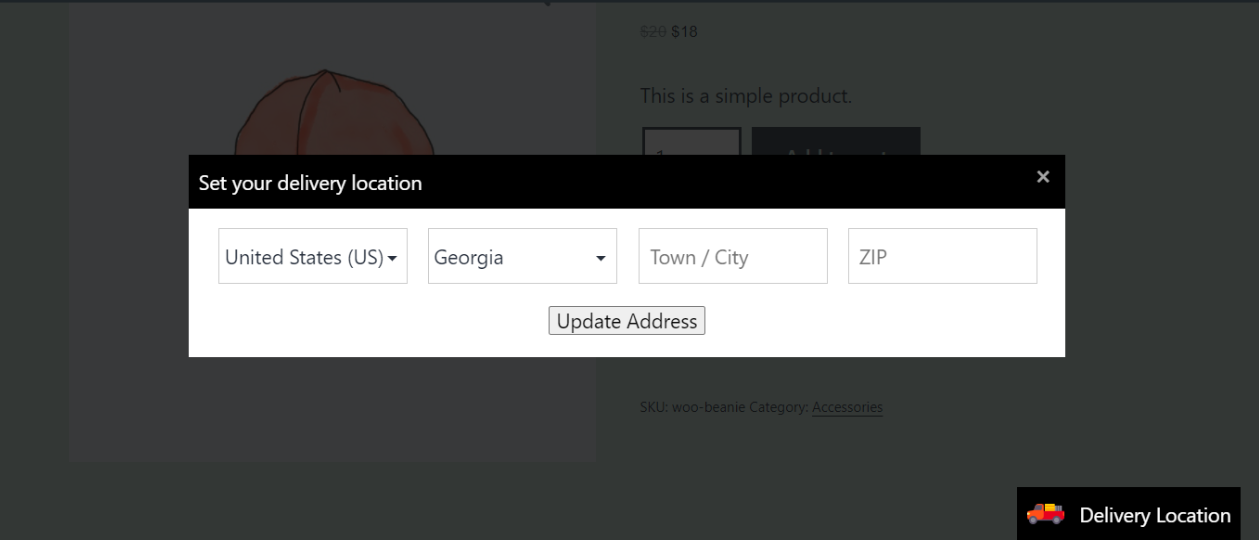Screen dimensions: 1259x540
Task: Click the red delivery truck icon
Action: click(x=1046, y=514)
